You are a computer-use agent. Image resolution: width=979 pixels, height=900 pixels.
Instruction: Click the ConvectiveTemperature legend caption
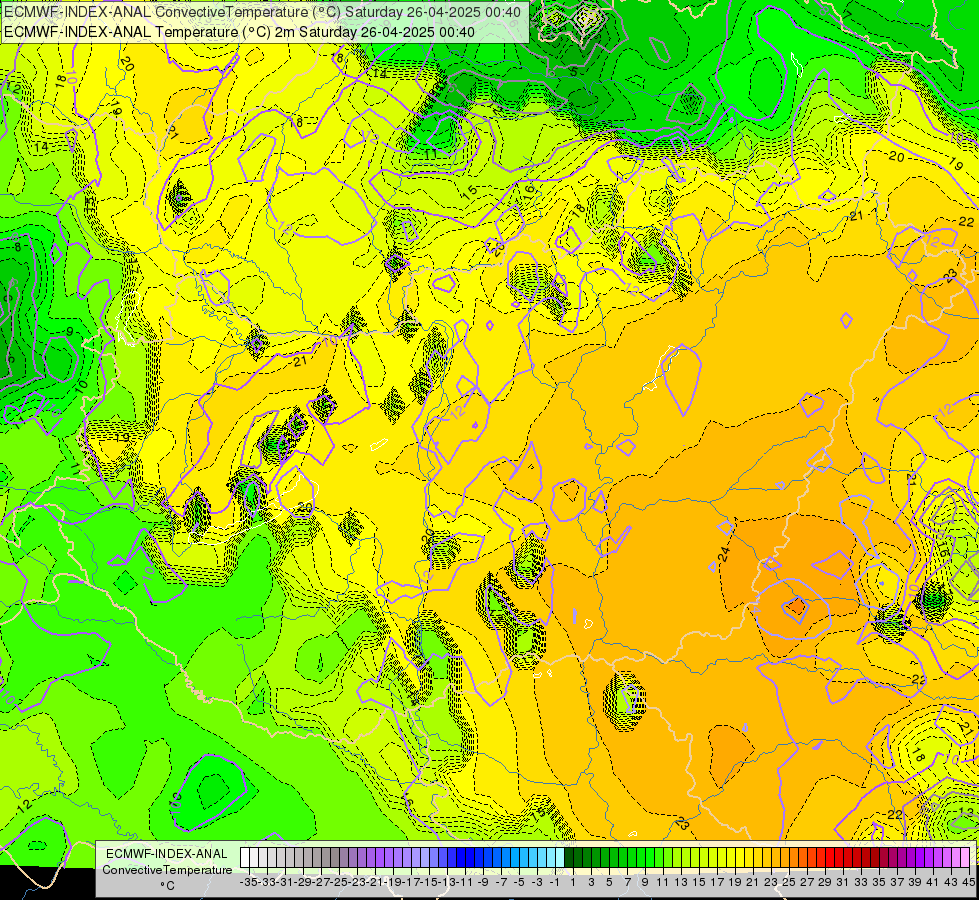(167, 869)
